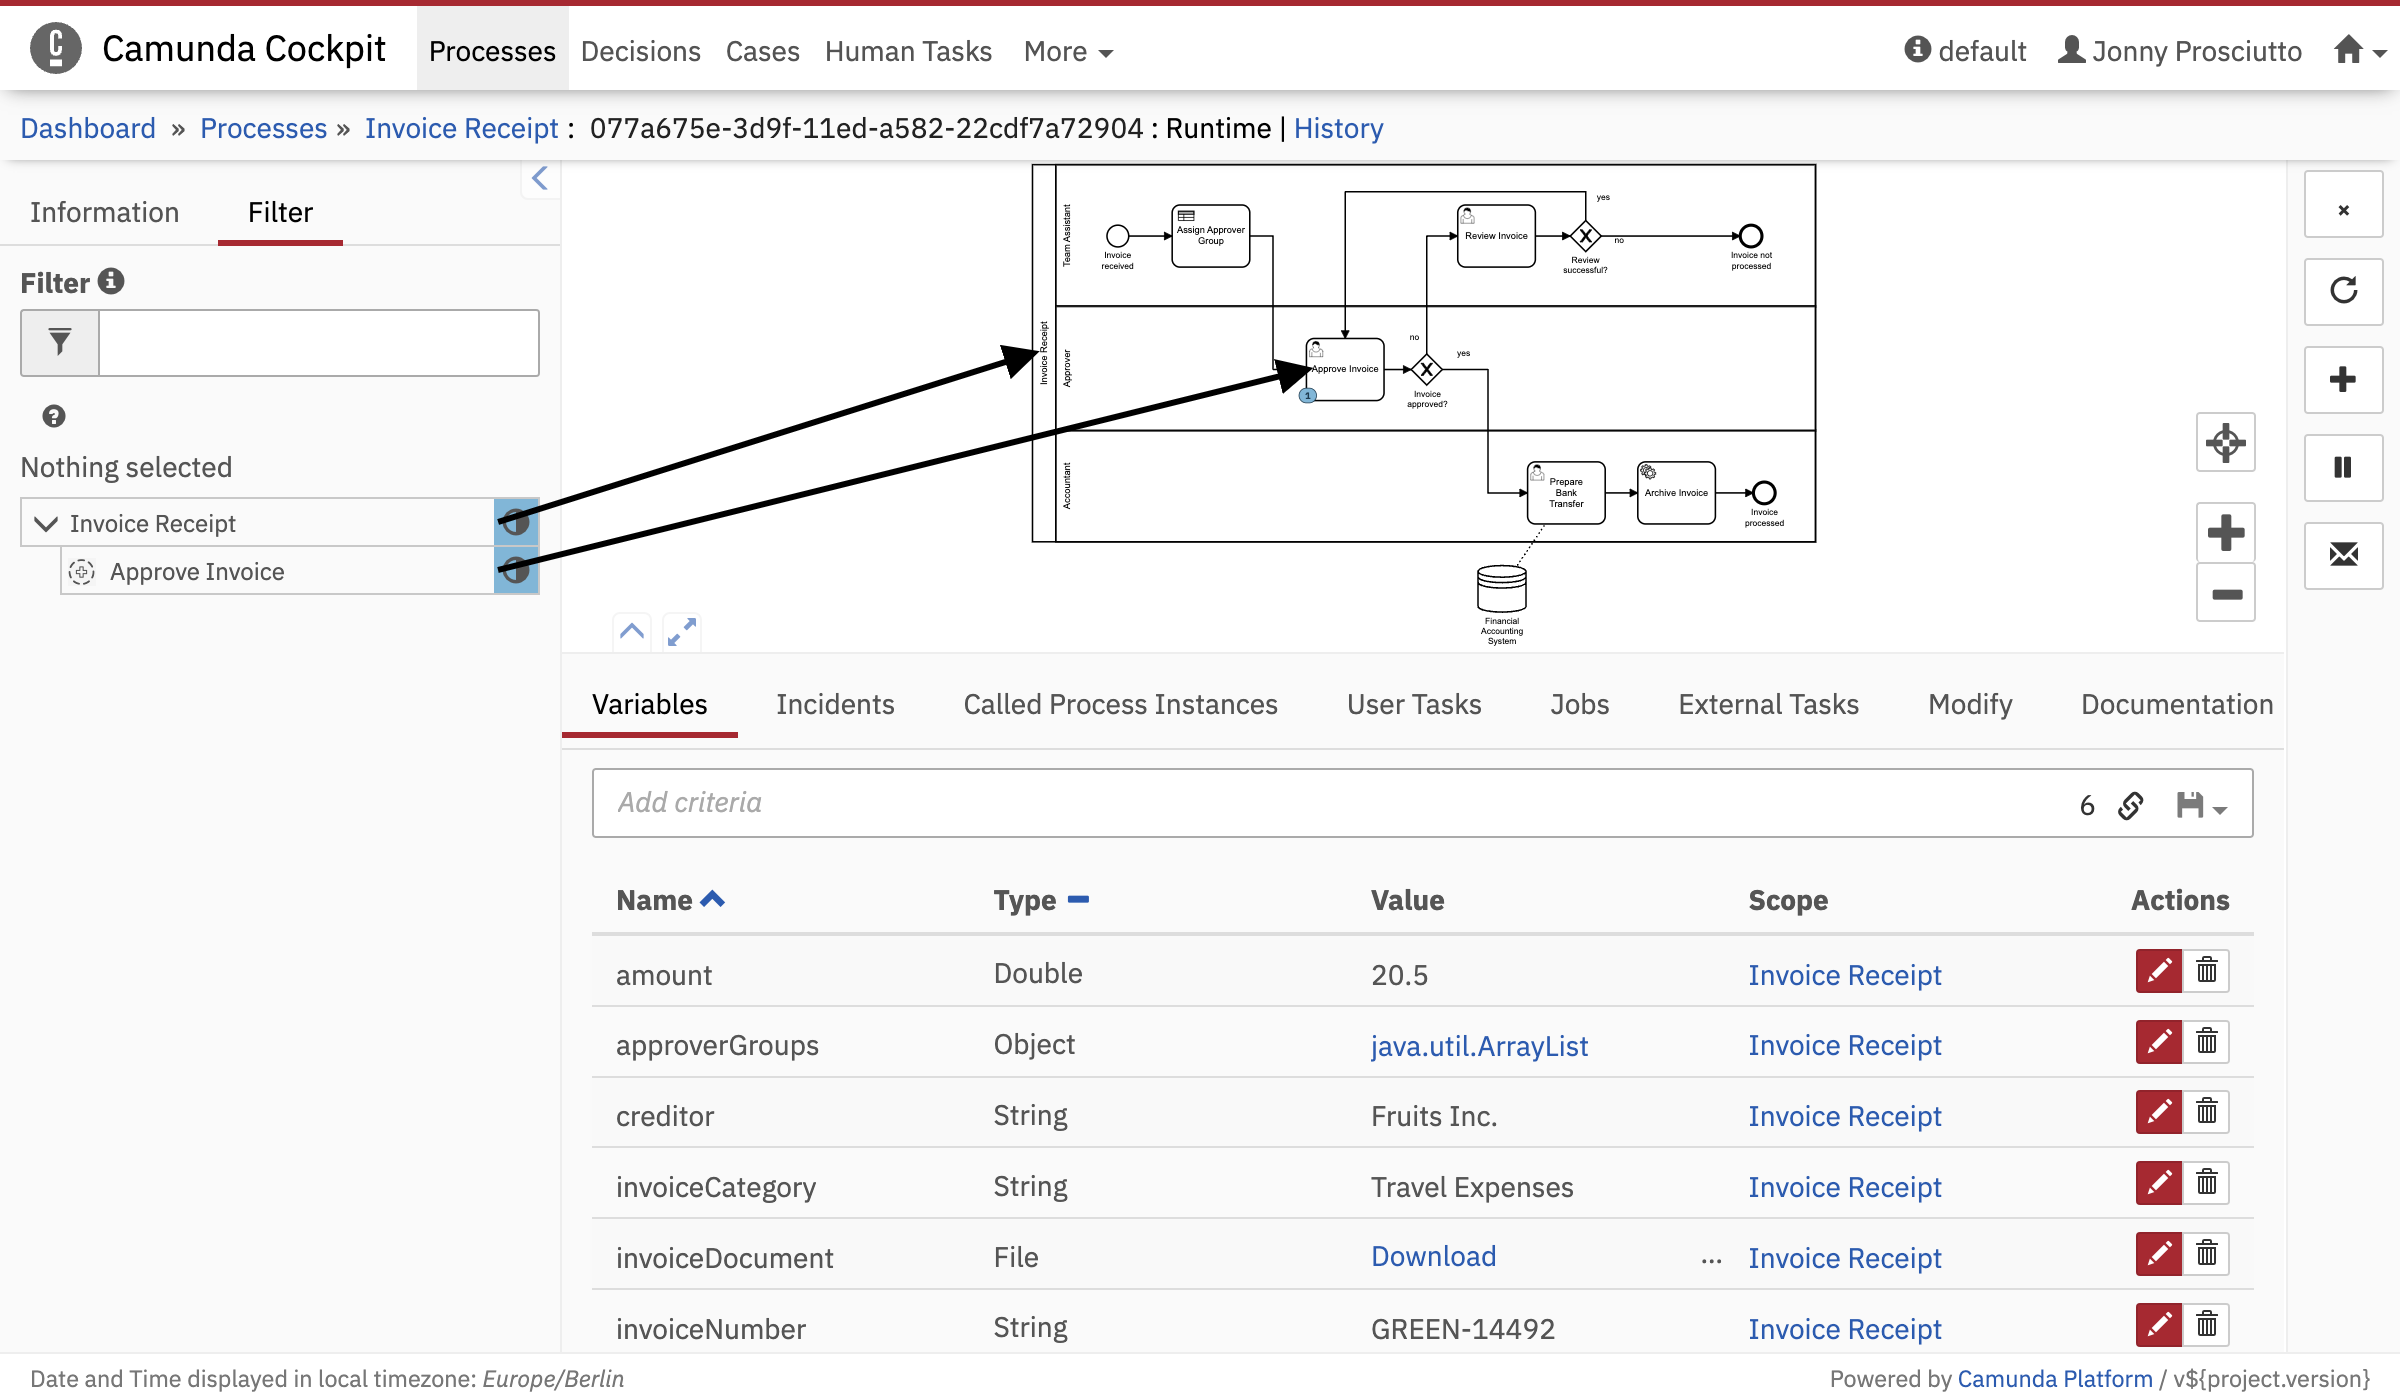Toggle Invoice Receipt instance selection marker
The width and height of the screenshot is (2400, 1400).
(x=516, y=522)
